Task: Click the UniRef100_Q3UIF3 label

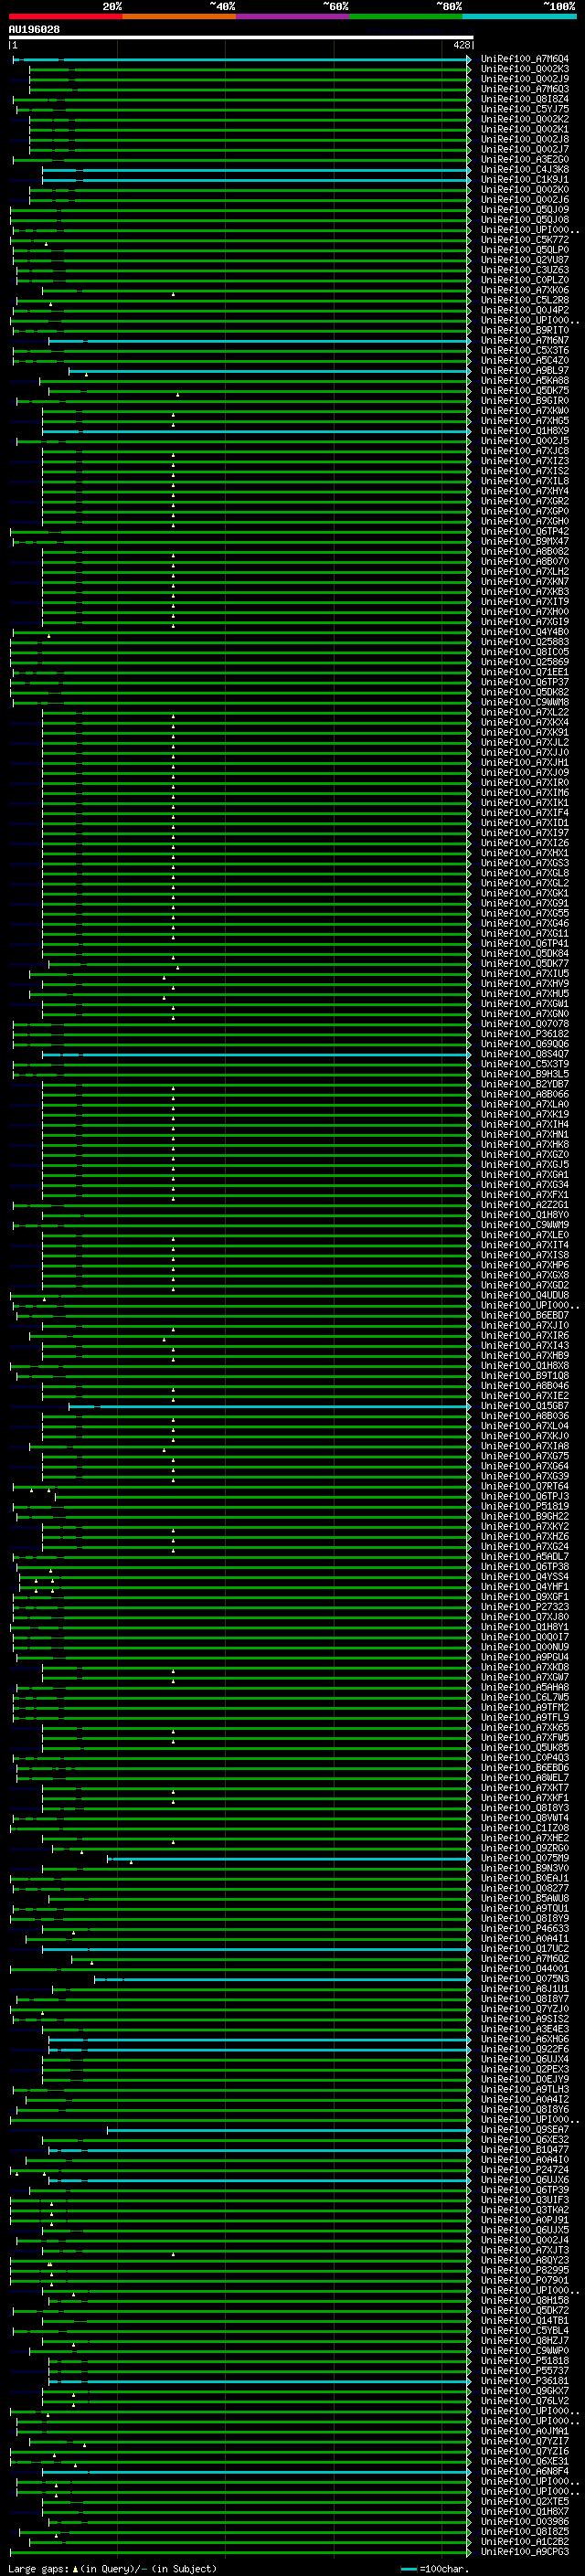Action: click(x=525, y=2199)
